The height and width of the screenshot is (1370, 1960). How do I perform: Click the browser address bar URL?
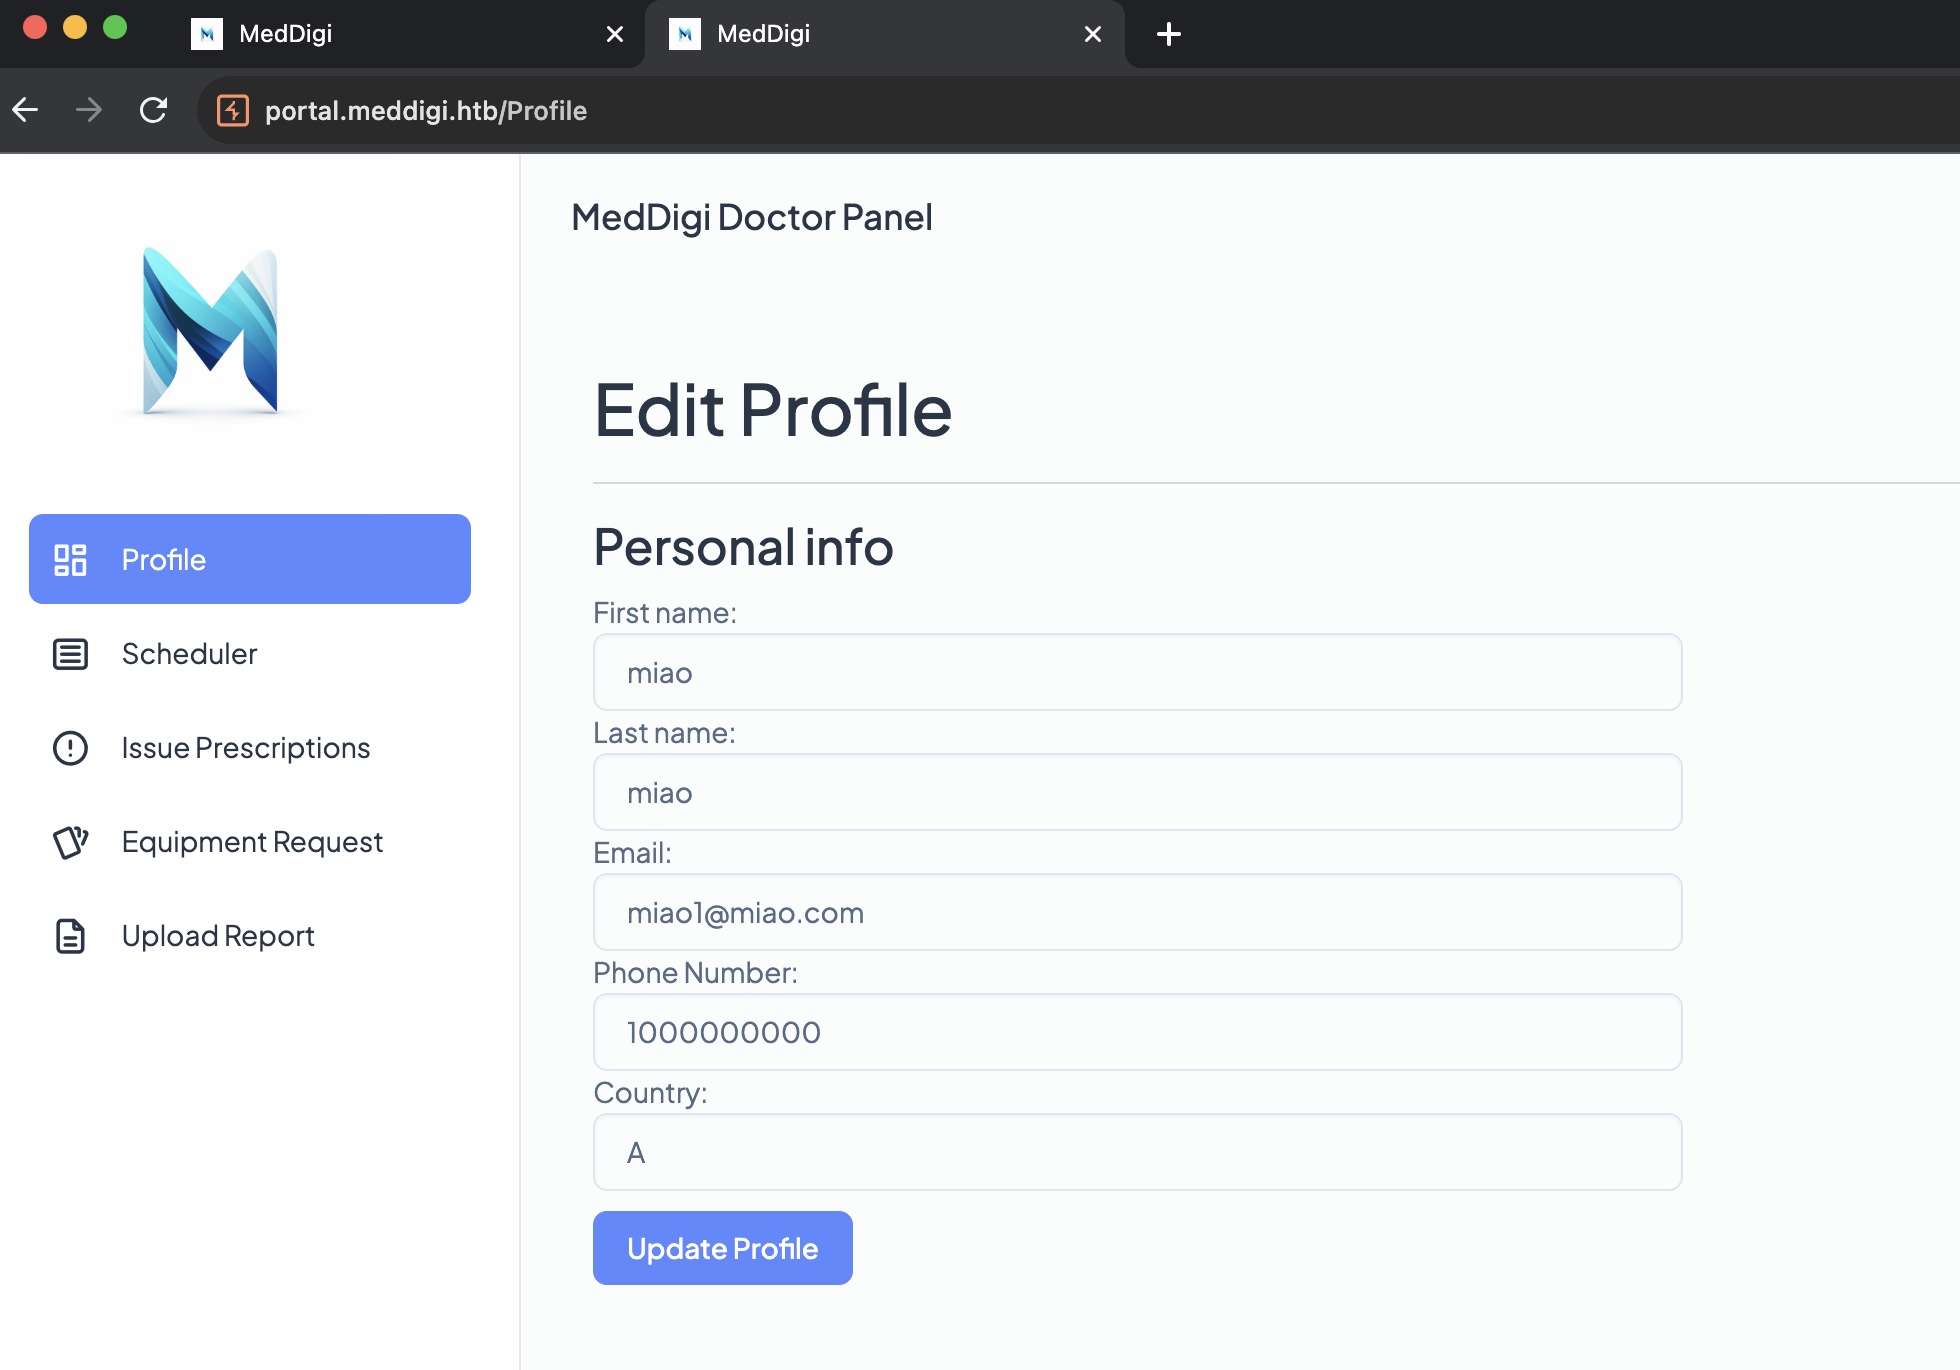(426, 110)
